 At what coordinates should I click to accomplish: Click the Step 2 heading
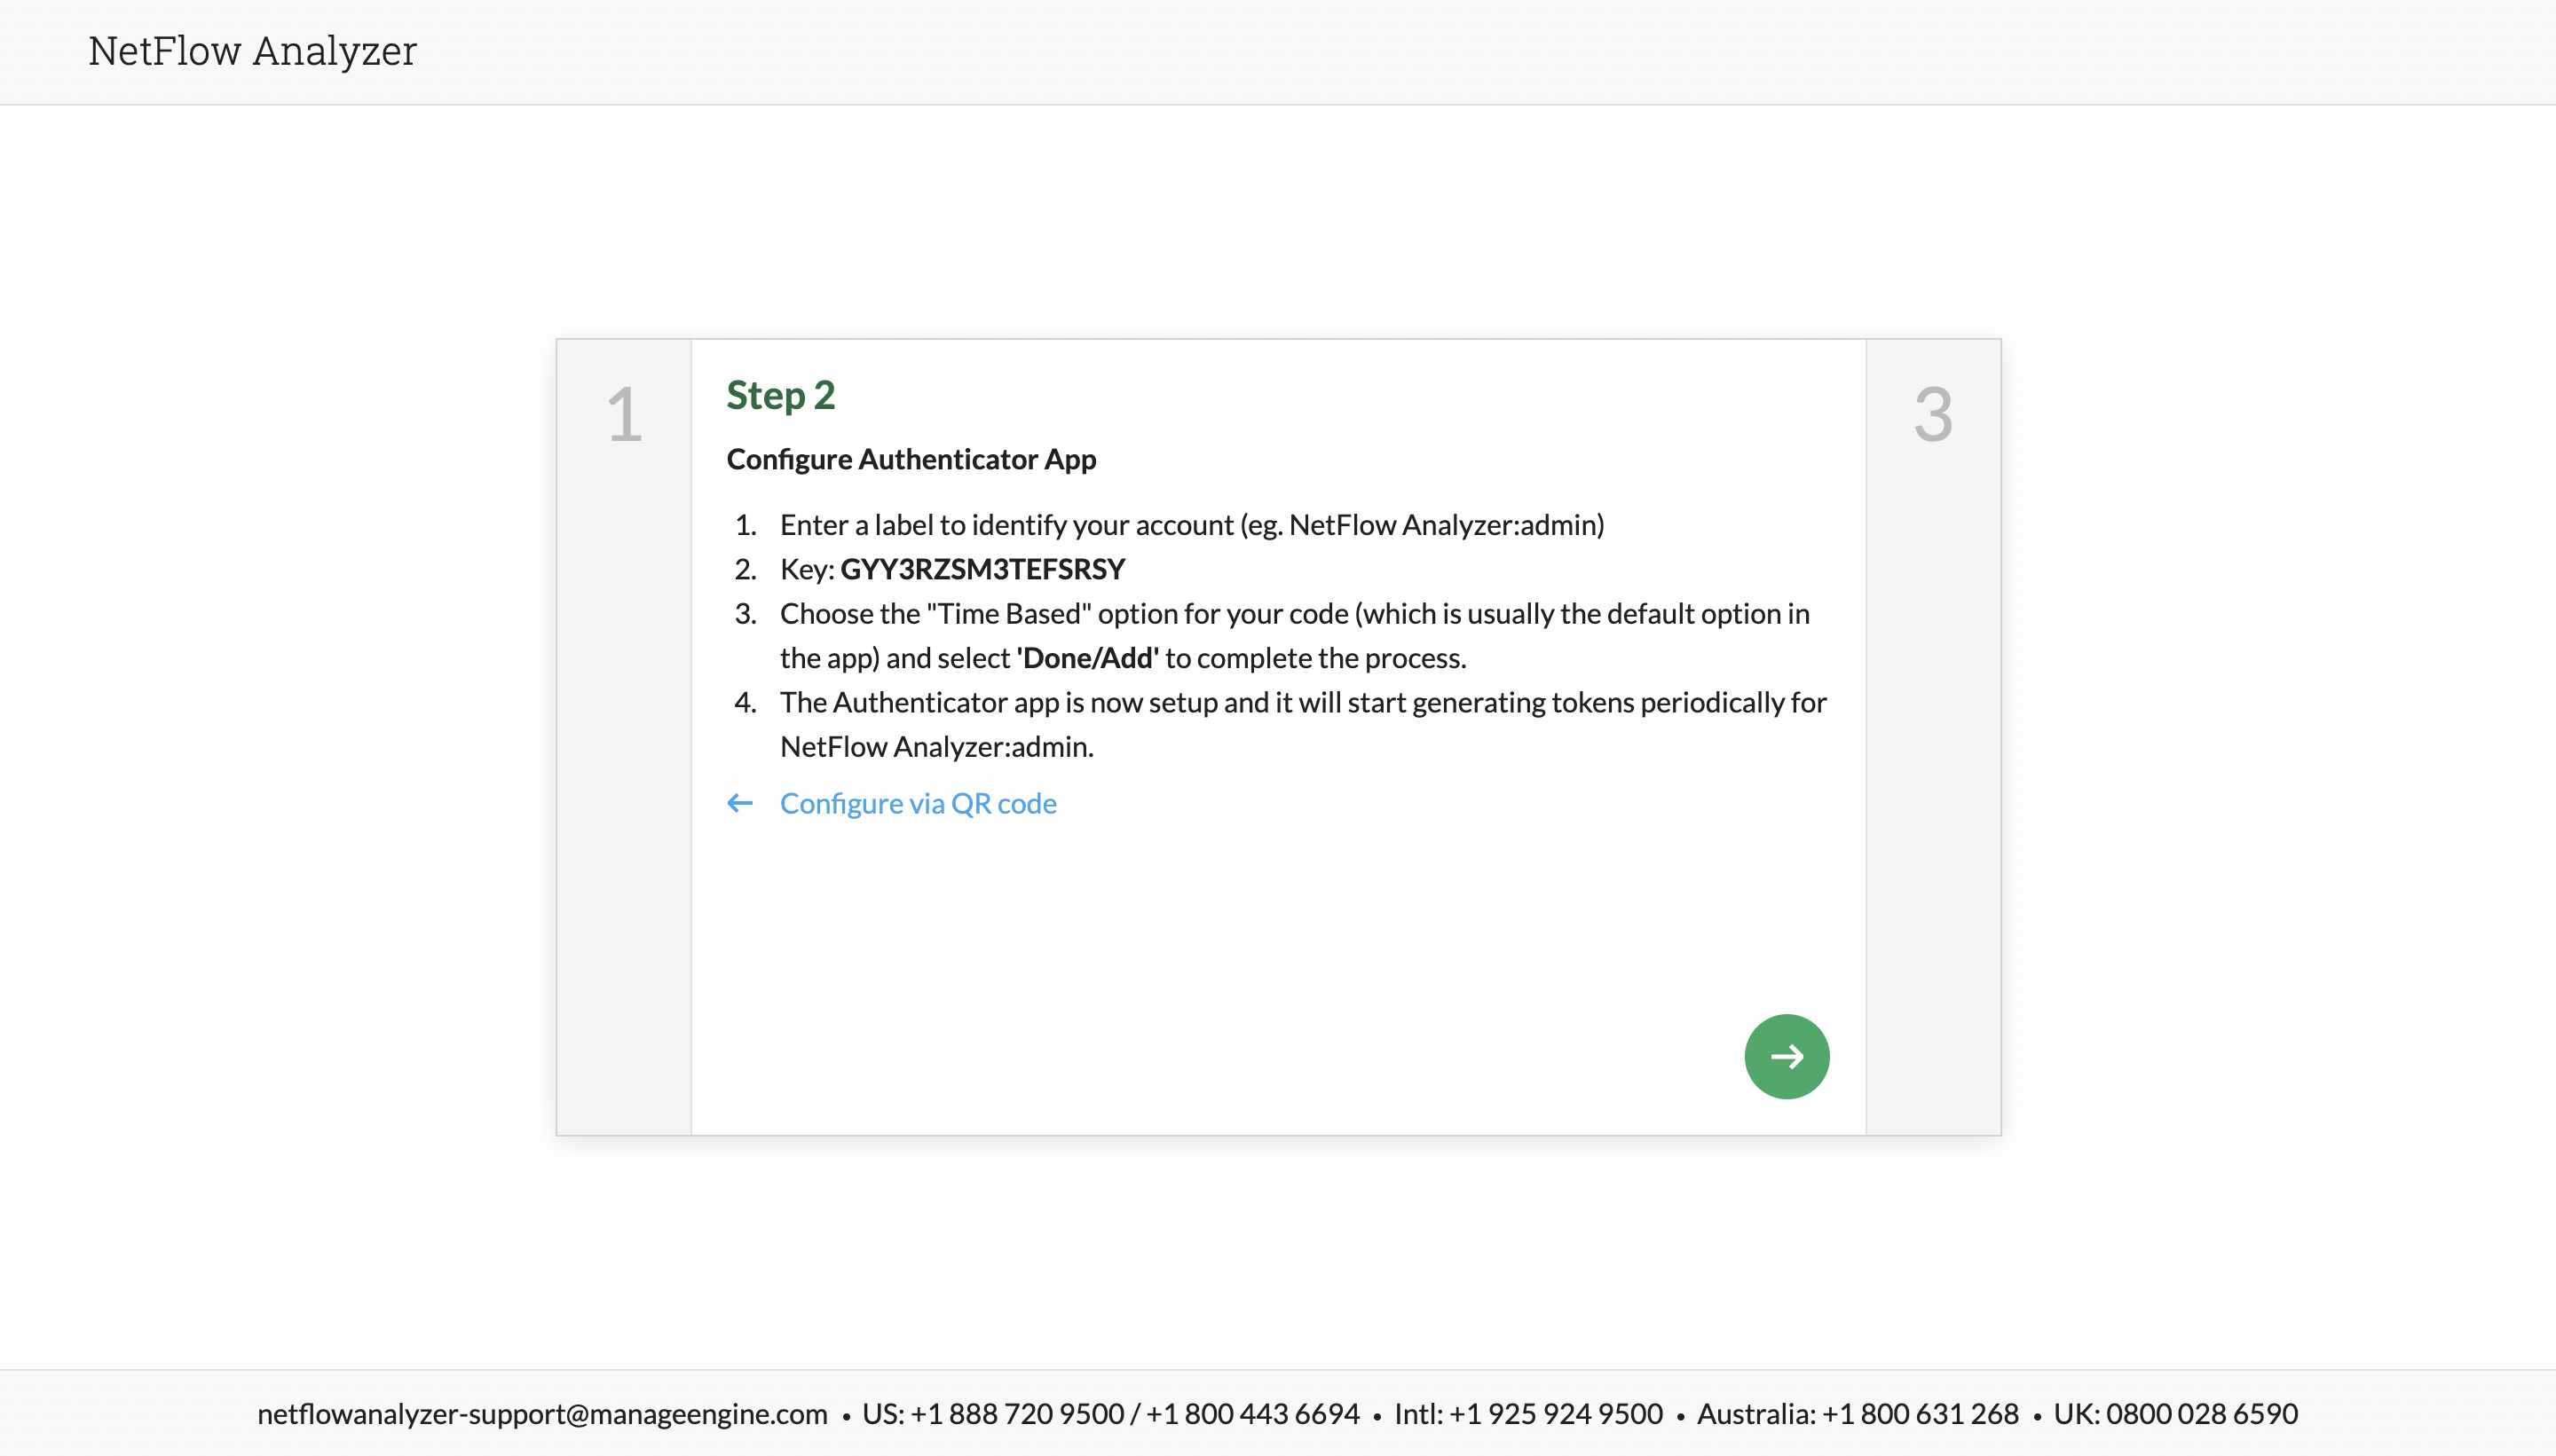point(780,395)
